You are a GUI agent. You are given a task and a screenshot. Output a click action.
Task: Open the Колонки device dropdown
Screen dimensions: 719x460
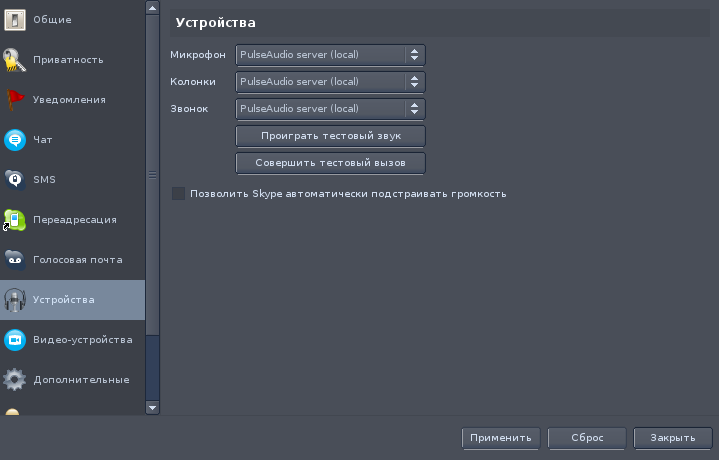tap(330, 82)
